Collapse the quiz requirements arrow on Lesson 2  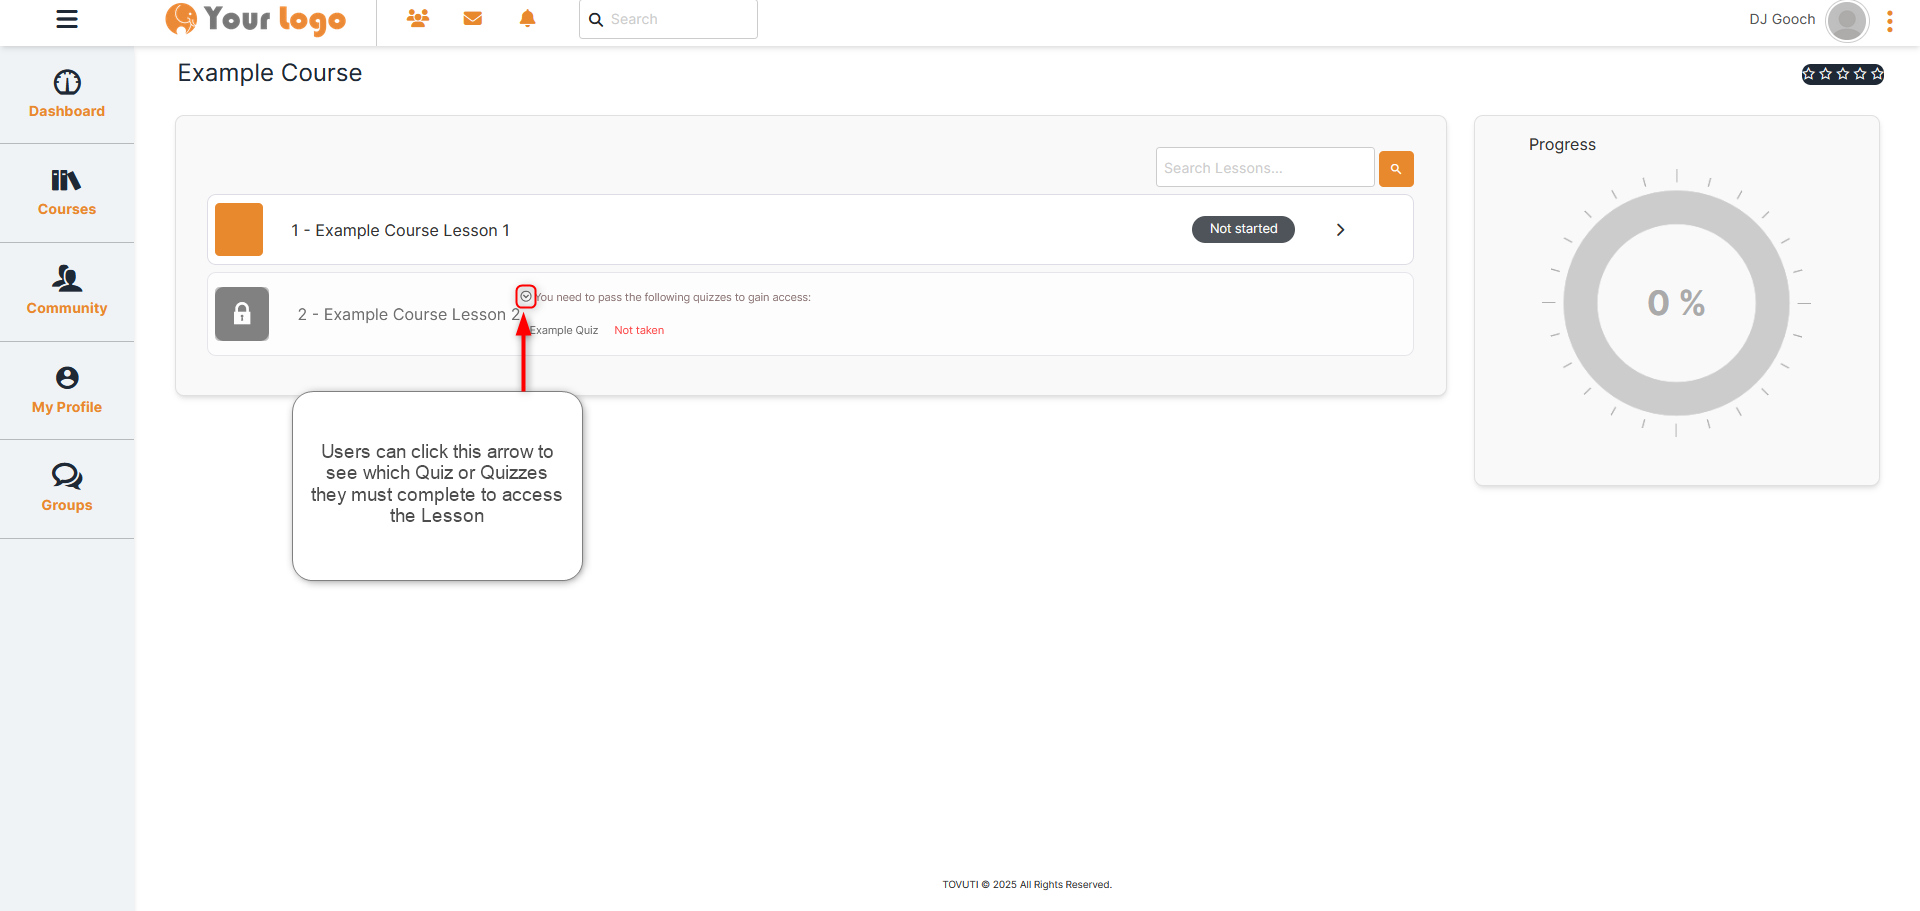coord(526,297)
